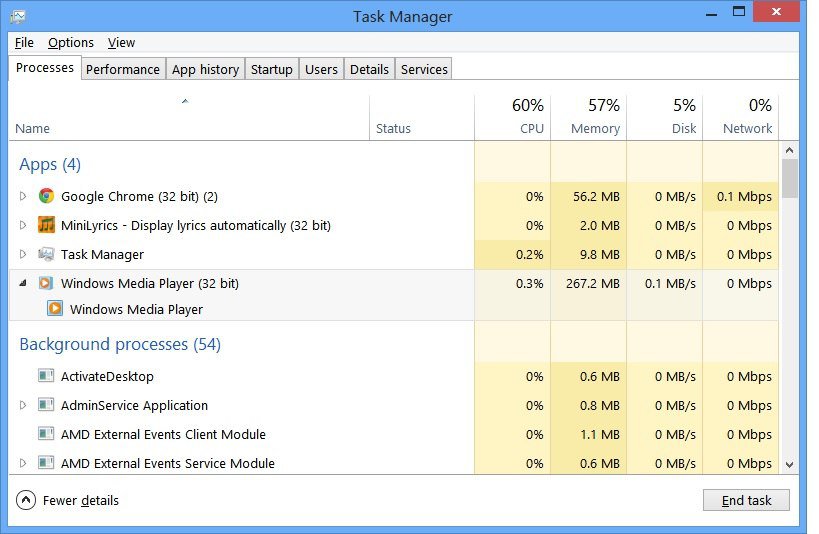Open the File menu
This screenshot has height=534, width=819.
click(x=24, y=42)
